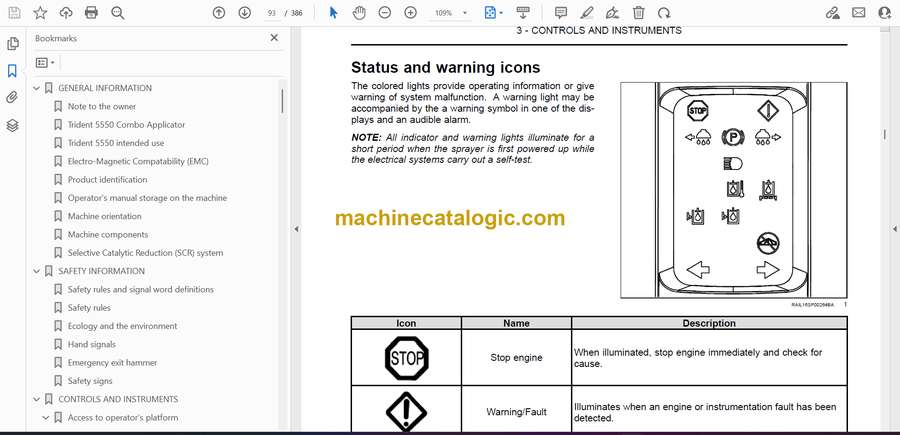The width and height of the screenshot is (900, 435).
Task: Collapse the left navigation pane arrow
Action: [296, 229]
